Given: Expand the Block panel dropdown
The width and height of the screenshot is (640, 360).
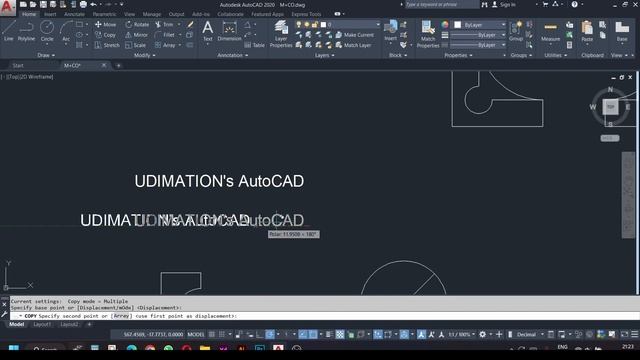Looking at the screenshot, I should 398,55.
